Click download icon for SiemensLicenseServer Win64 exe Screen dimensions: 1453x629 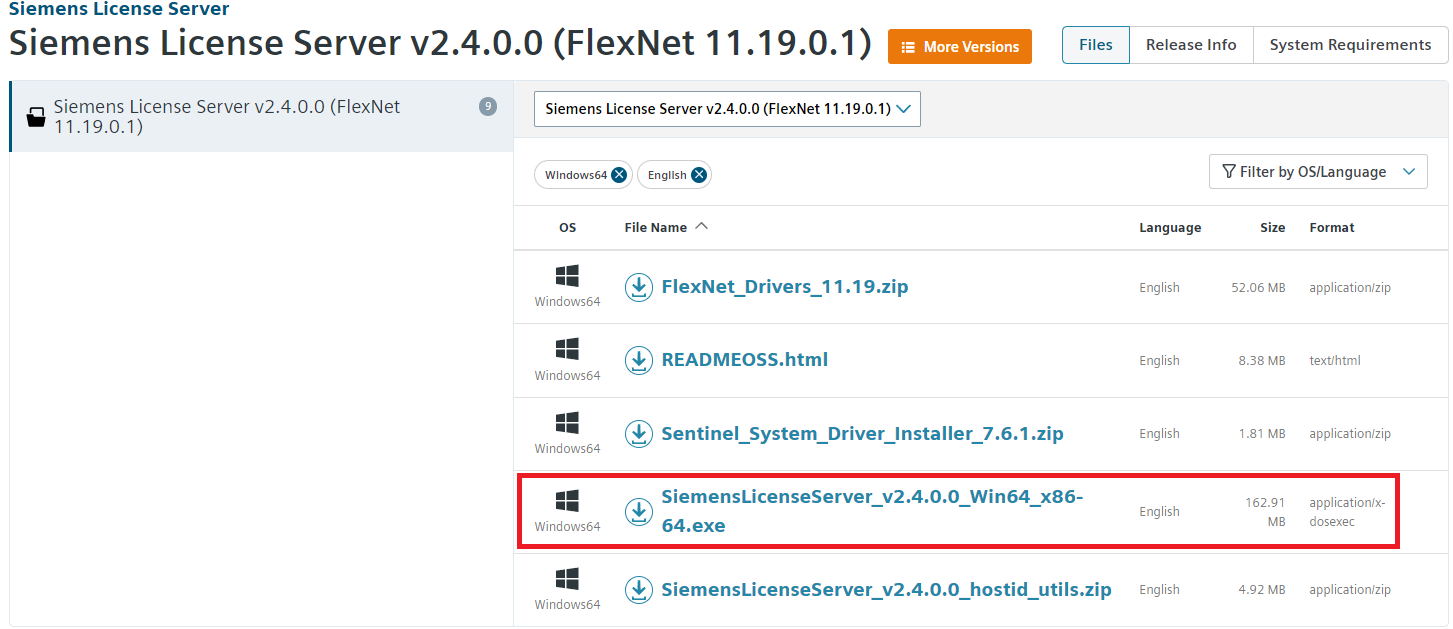(x=638, y=512)
